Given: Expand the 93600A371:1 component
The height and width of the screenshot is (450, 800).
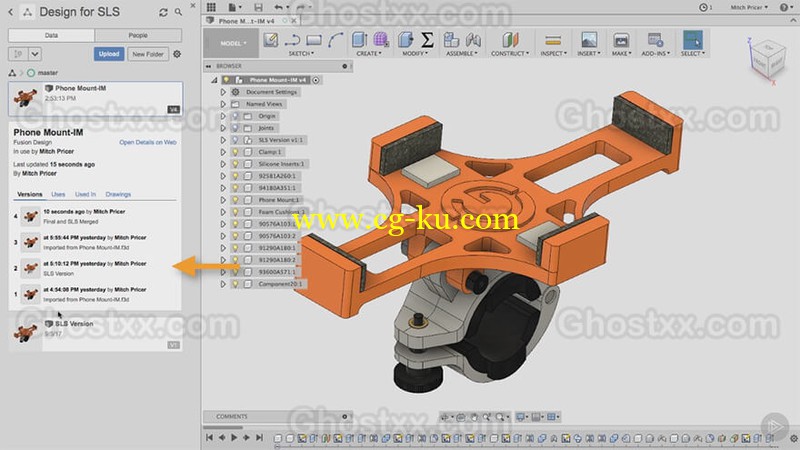Looking at the screenshot, I should point(223,272).
